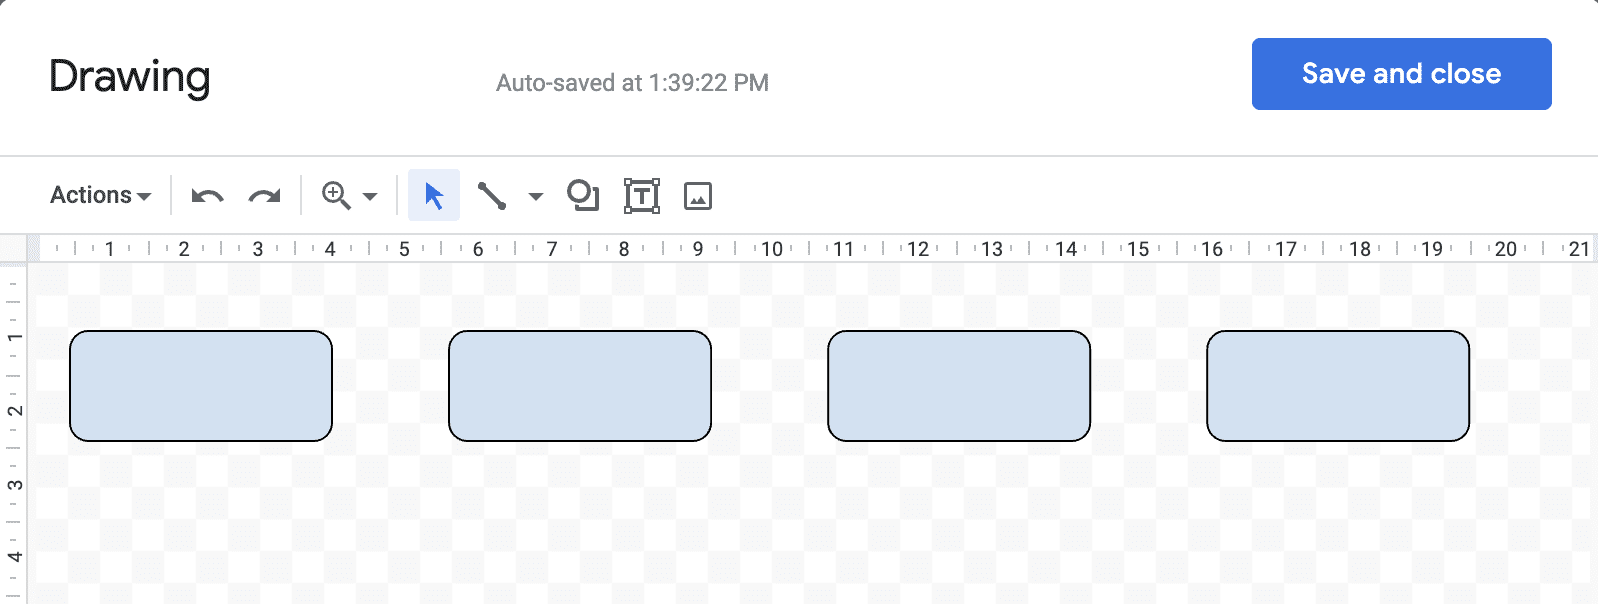Select the Text box tool
This screenshot has height=604, width=1598.
pos(641,196)
